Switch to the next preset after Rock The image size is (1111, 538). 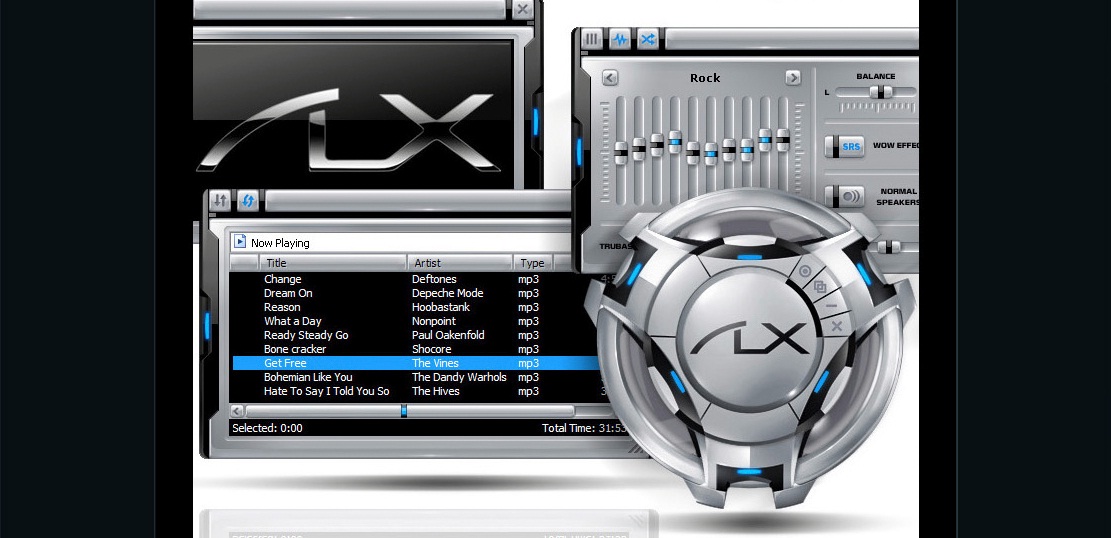pos(793,77)
